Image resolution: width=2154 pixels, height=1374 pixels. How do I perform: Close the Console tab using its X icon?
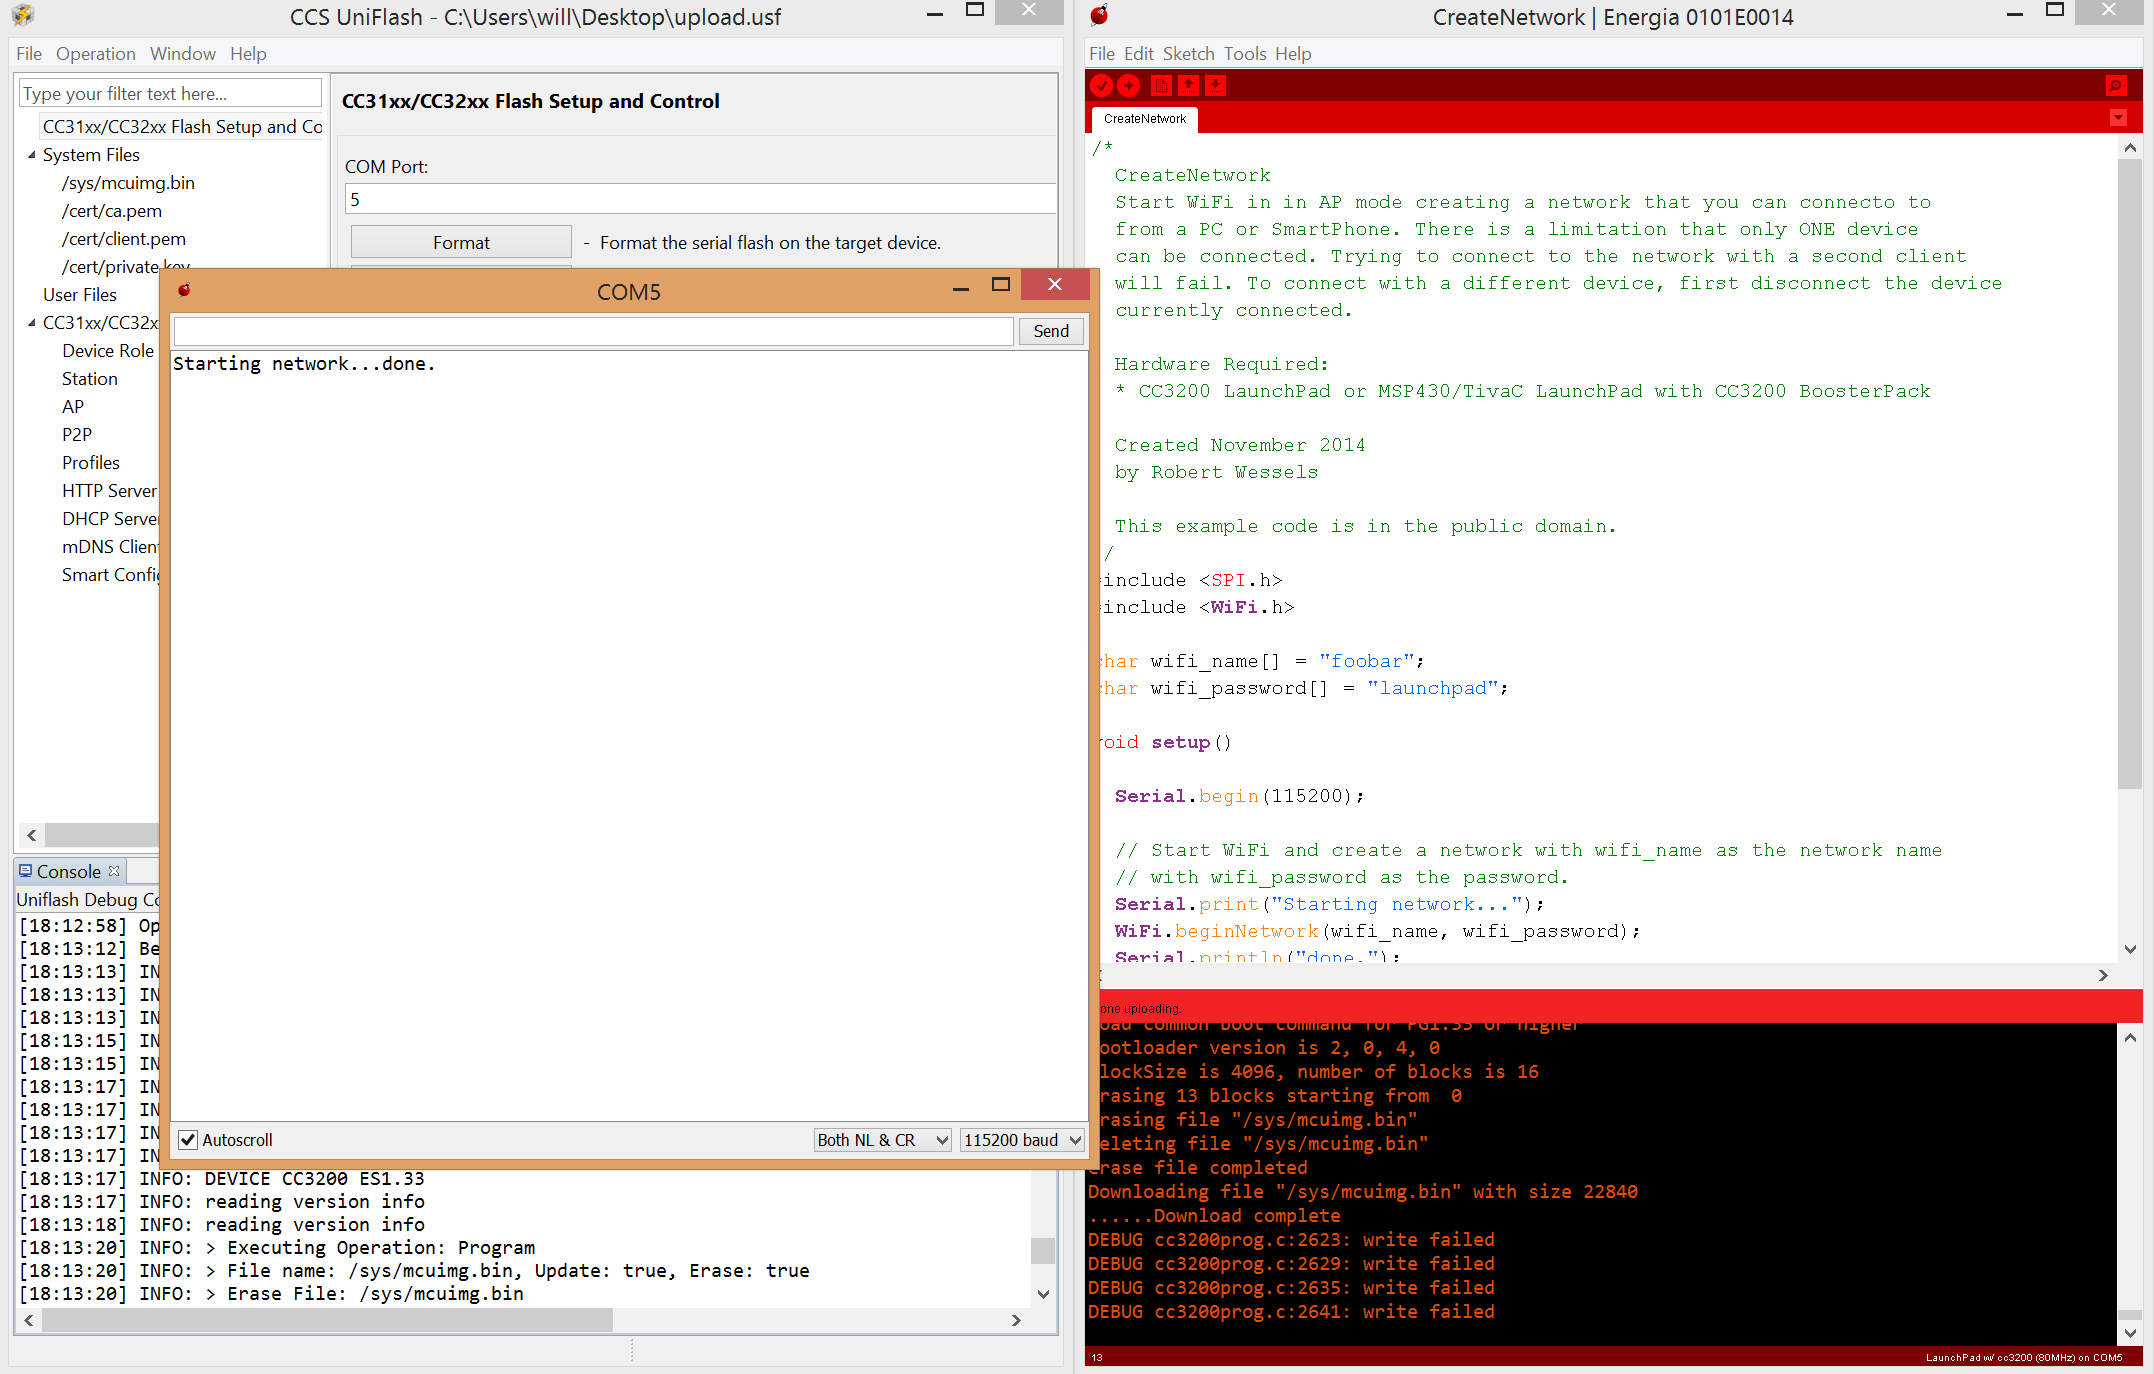click(x=114, y=871)
